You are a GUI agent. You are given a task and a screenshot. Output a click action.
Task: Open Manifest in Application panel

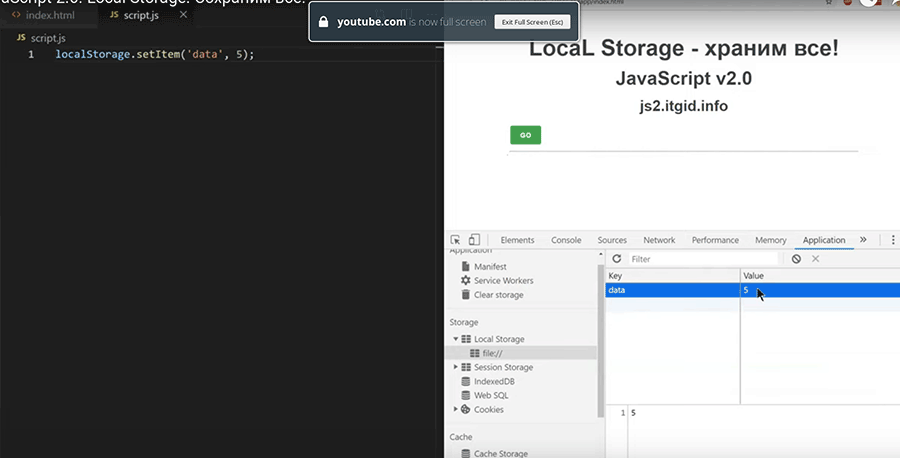tap(489, 267)
